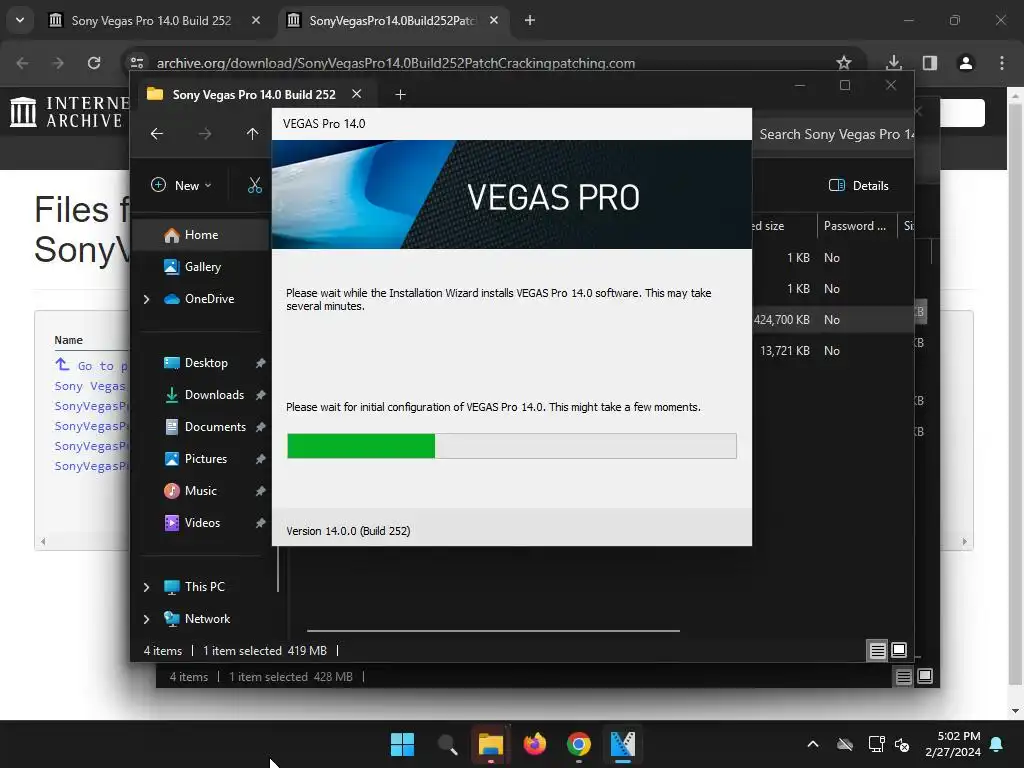Unpin Pictures using its pin icon
1024x768 pixels.
260,459
